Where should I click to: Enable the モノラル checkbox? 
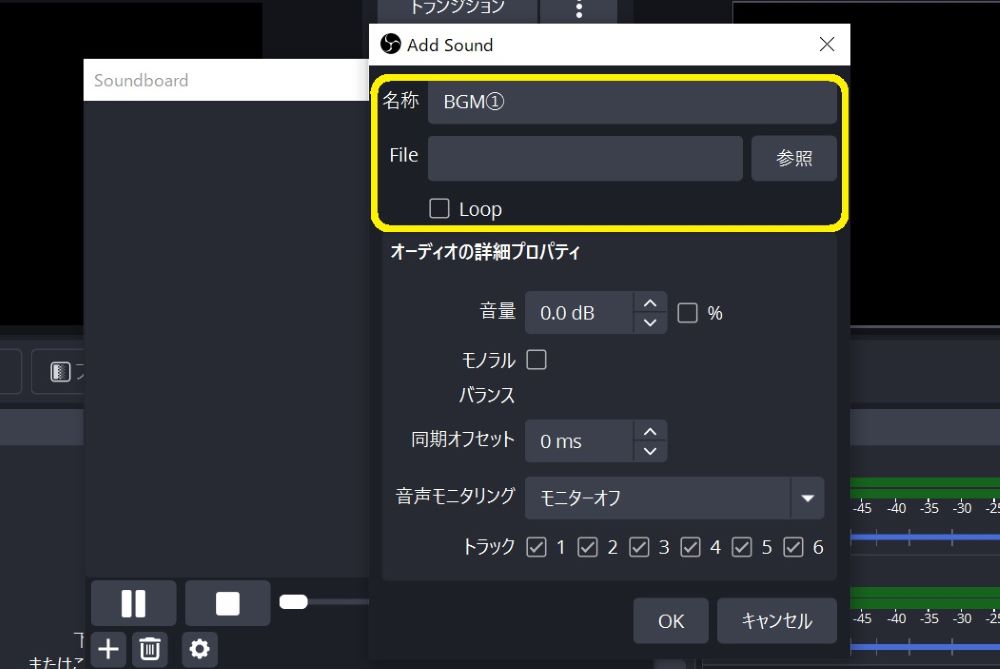click(537, 360)
